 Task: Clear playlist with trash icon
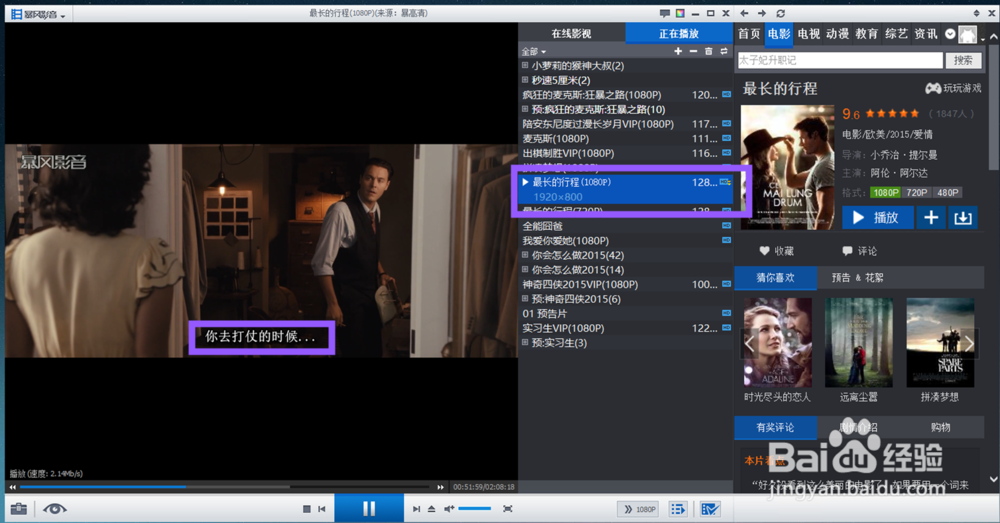709,51
